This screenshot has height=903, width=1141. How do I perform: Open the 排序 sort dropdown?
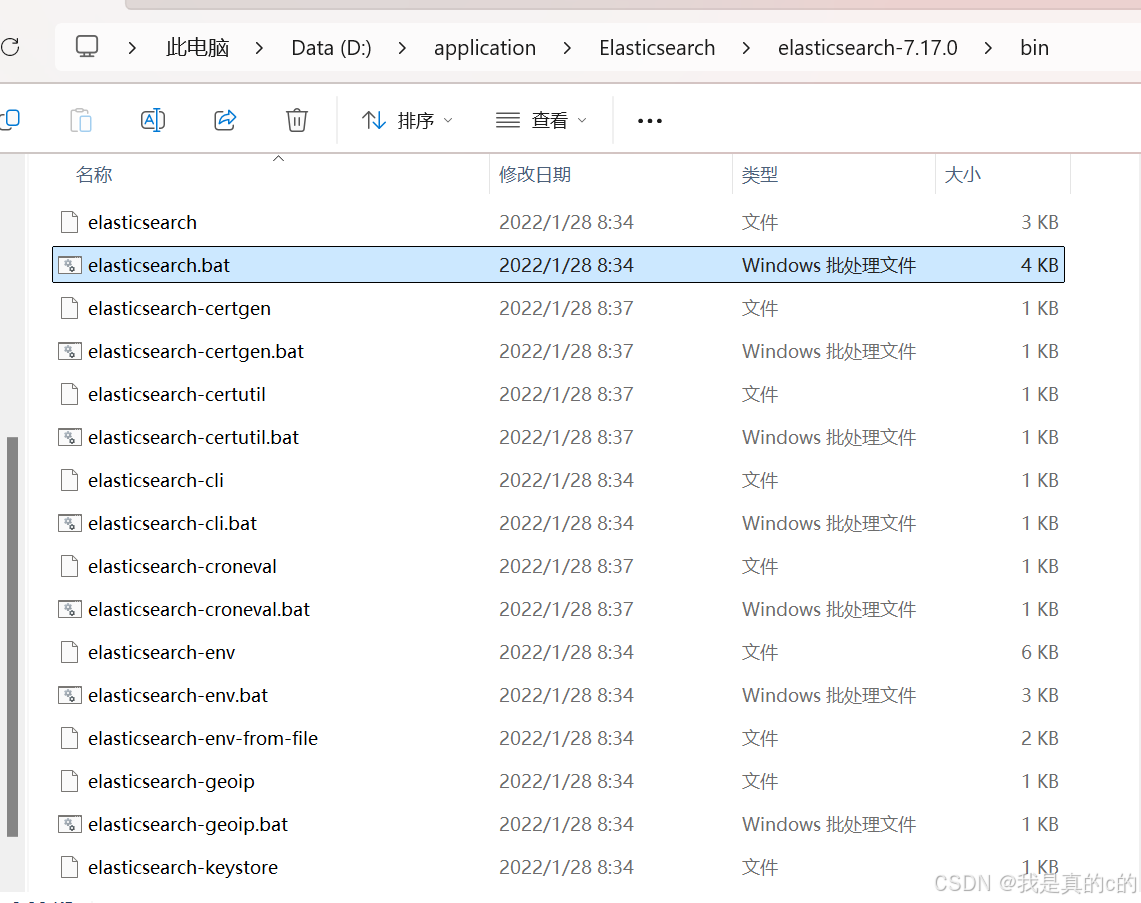pos(407,120)
